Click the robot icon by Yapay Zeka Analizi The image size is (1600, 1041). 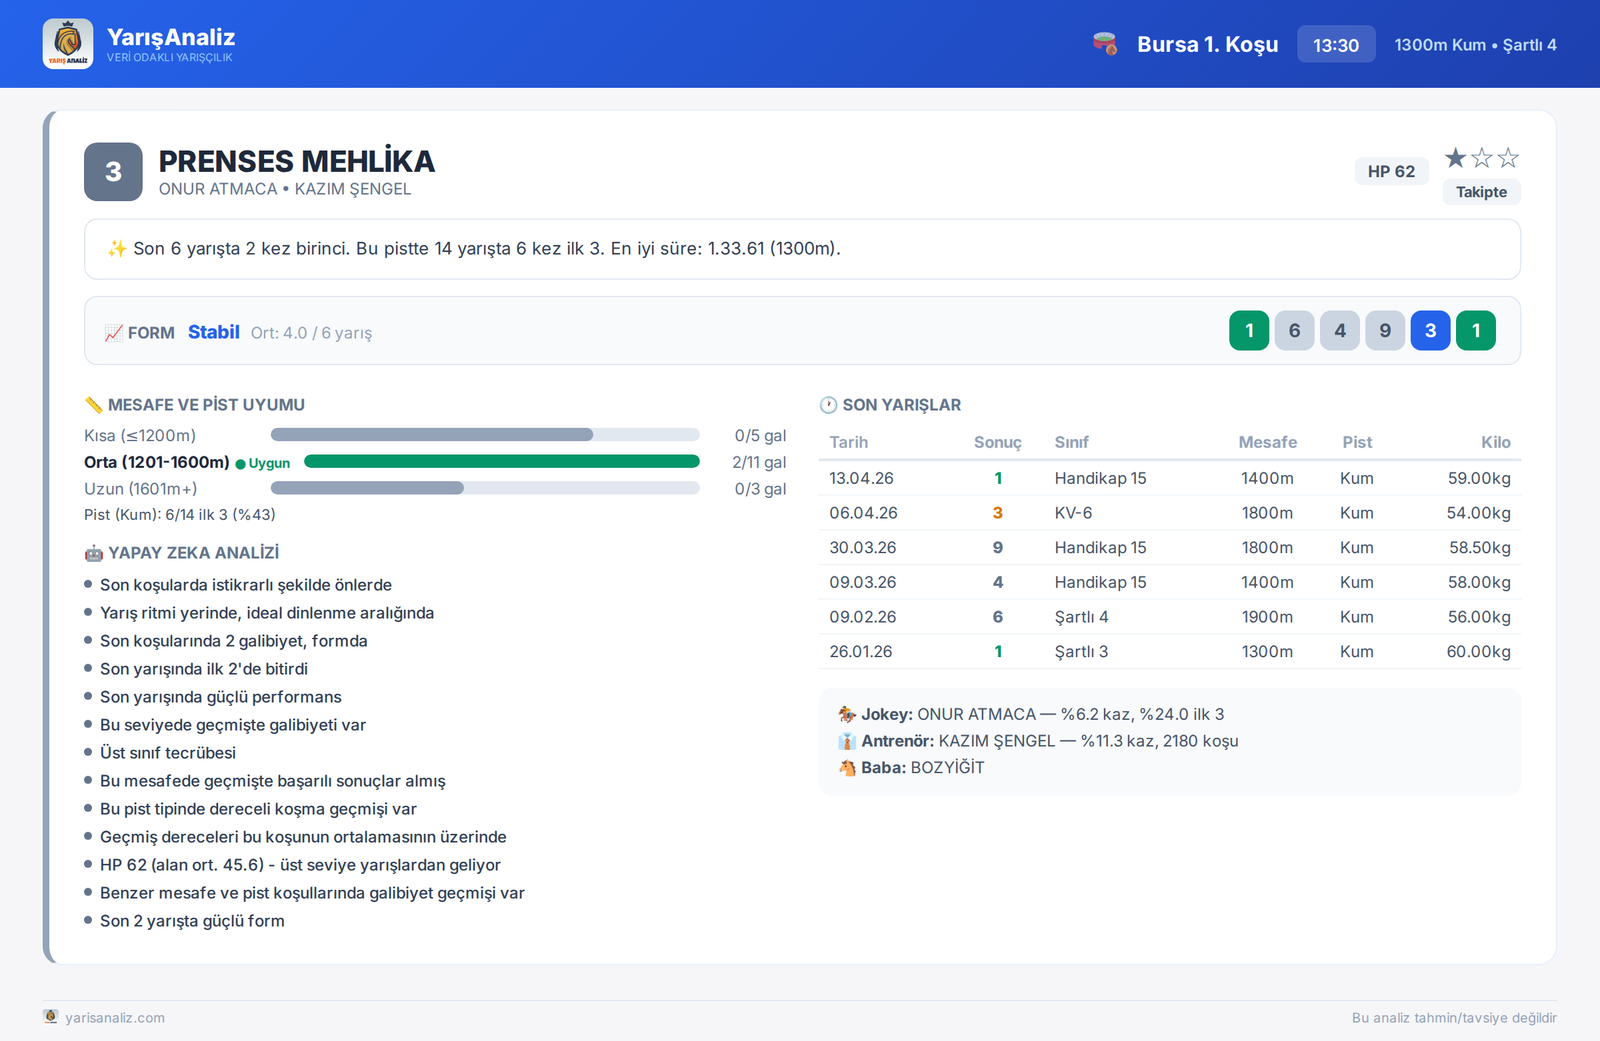(x=94, y=553)
